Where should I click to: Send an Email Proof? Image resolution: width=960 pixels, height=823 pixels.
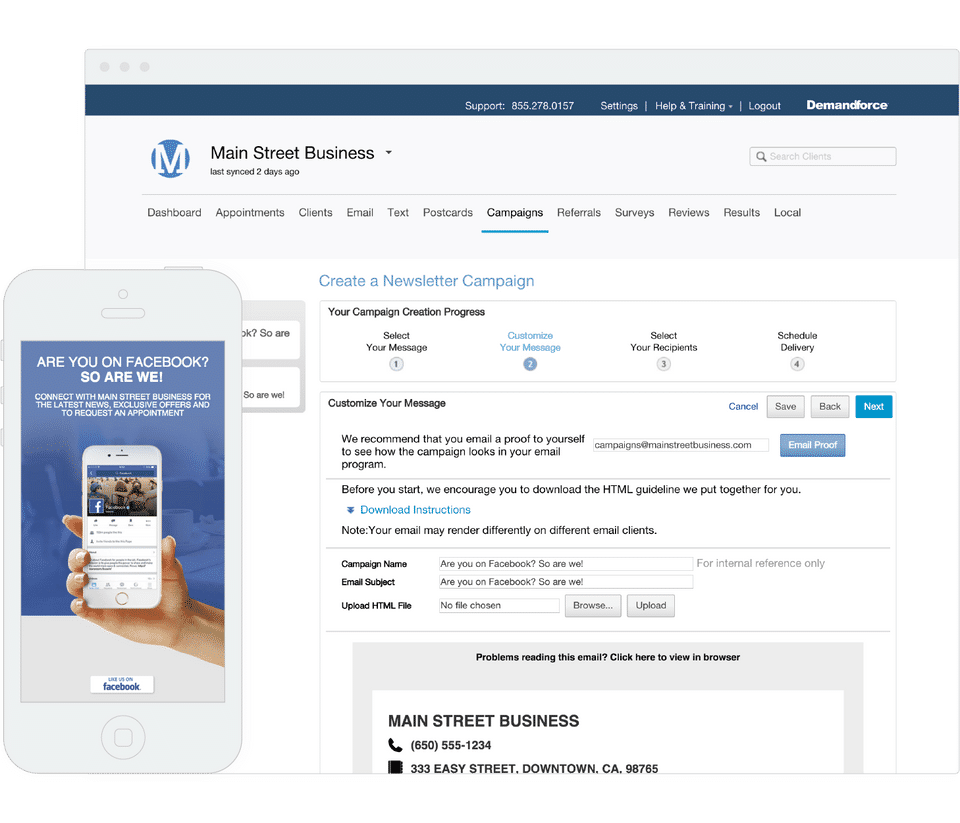pyautogui.click(x=812, y=445)
